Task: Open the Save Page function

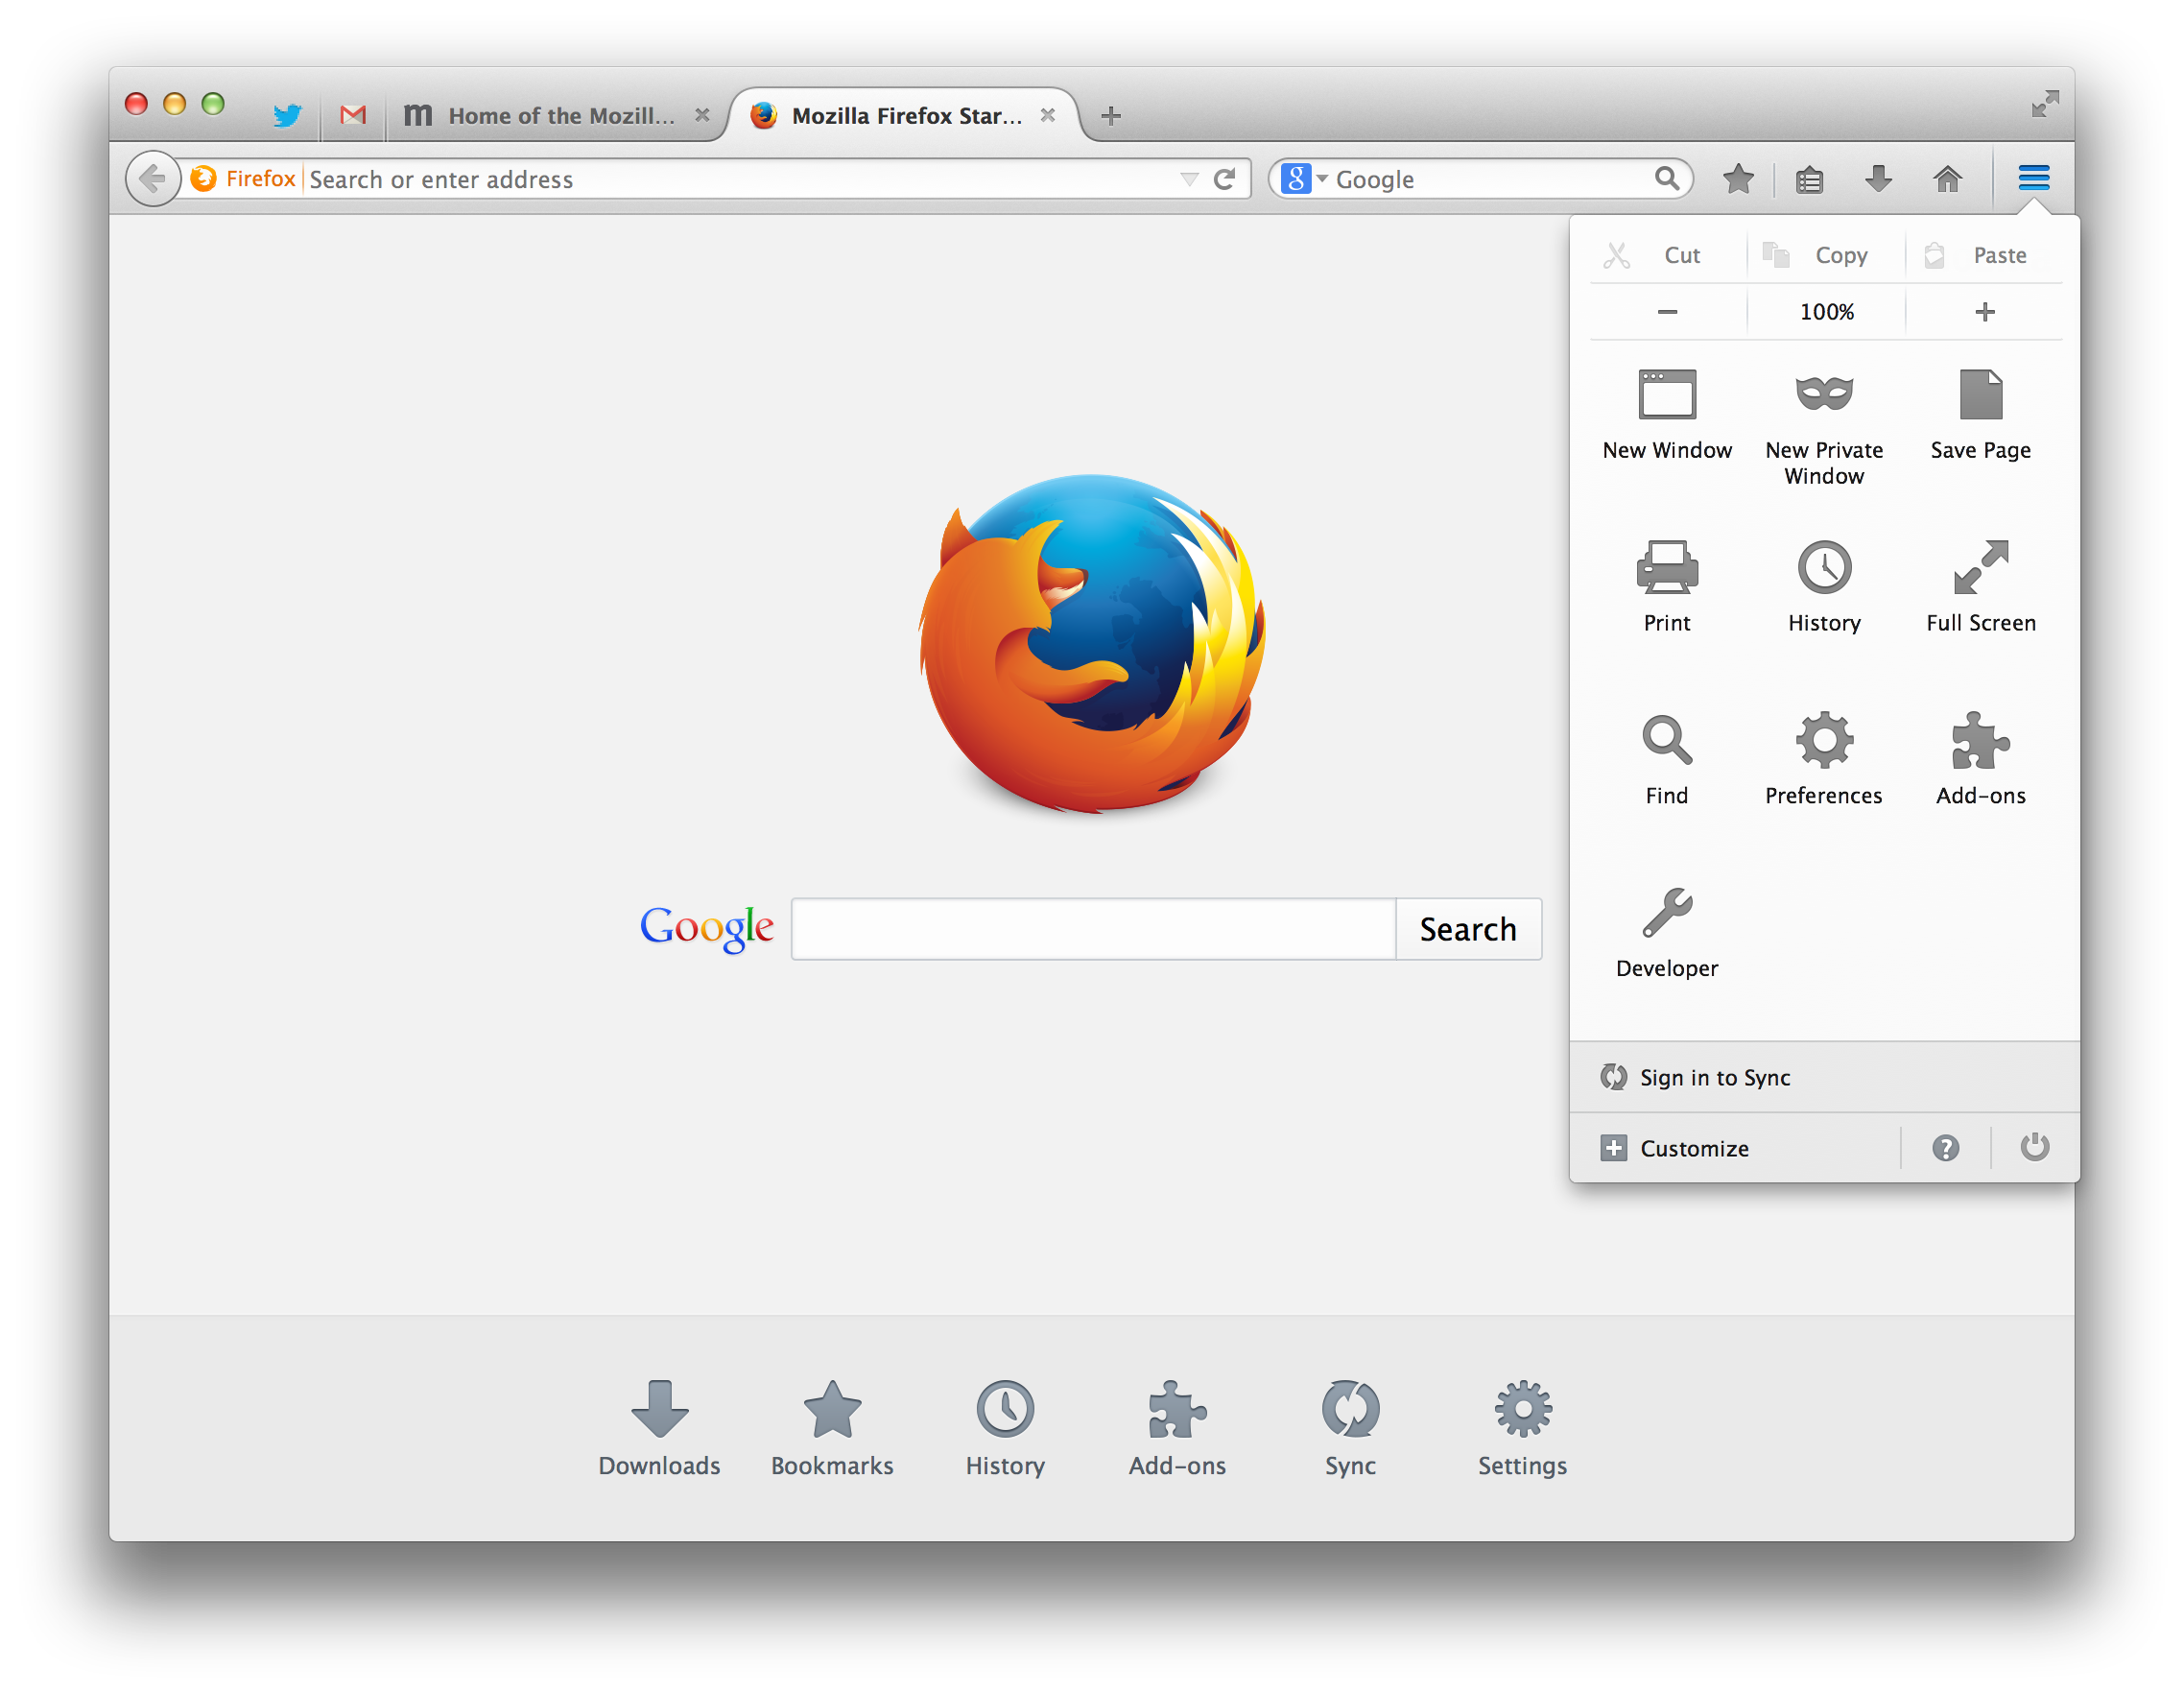Action: (x=1981, y=410)
